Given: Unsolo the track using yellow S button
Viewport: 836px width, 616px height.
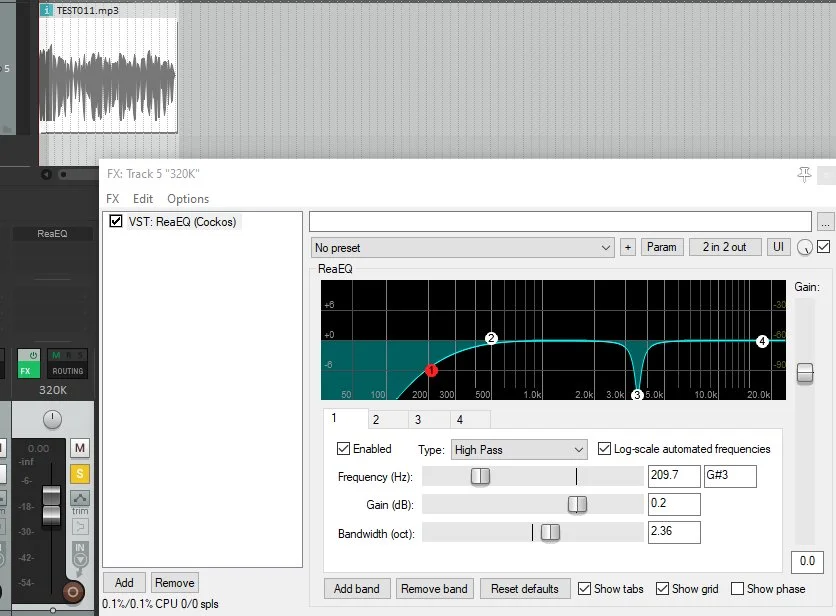Looking at the screenshot, I should [x=80, y=473].
